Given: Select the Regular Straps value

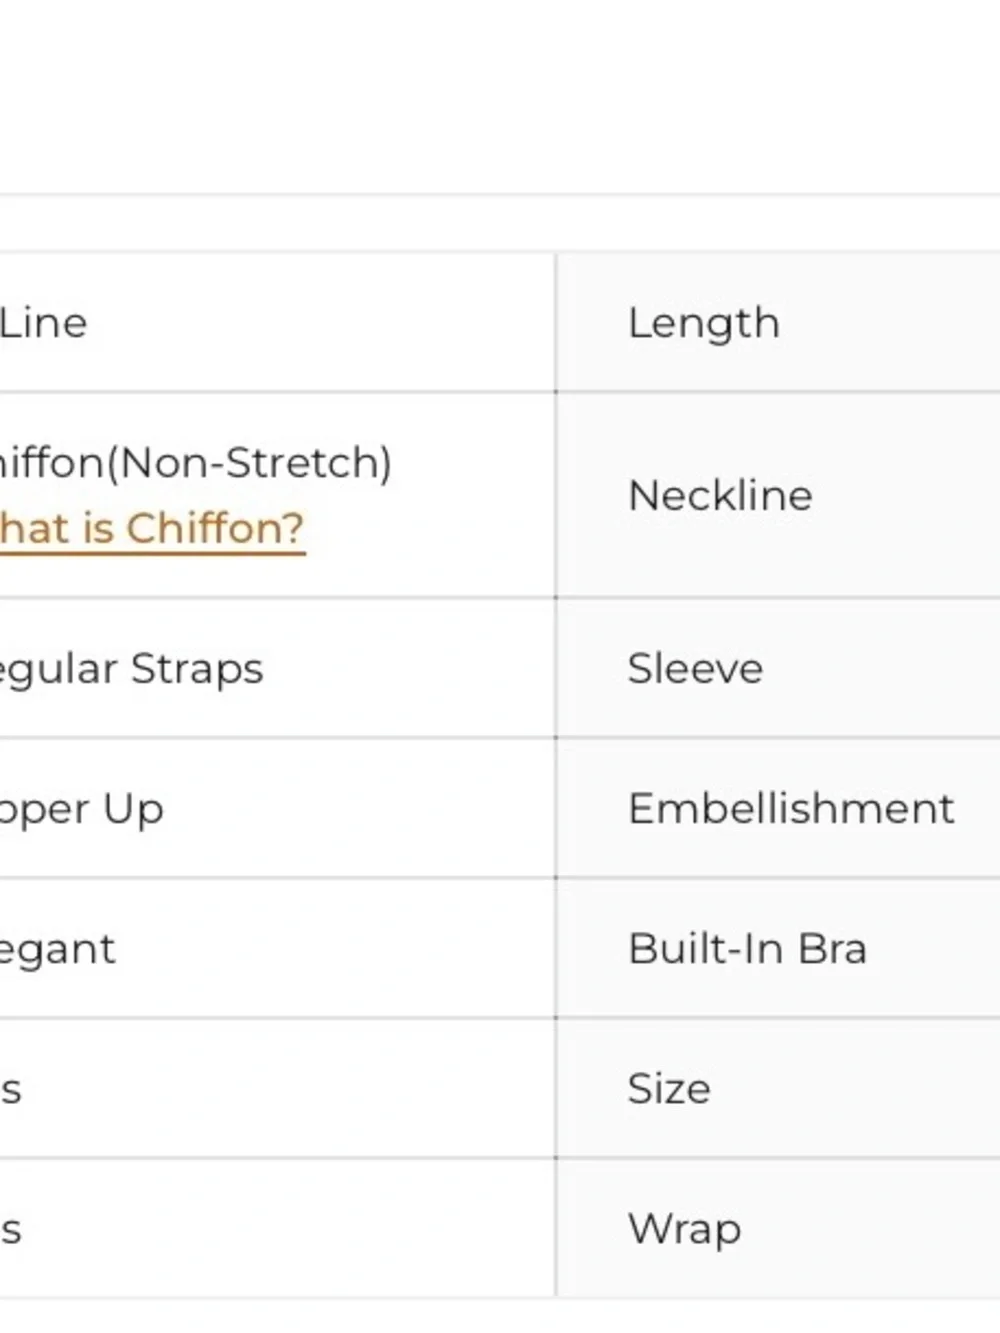Looking at the screenshot, I should tap(131, 669).
